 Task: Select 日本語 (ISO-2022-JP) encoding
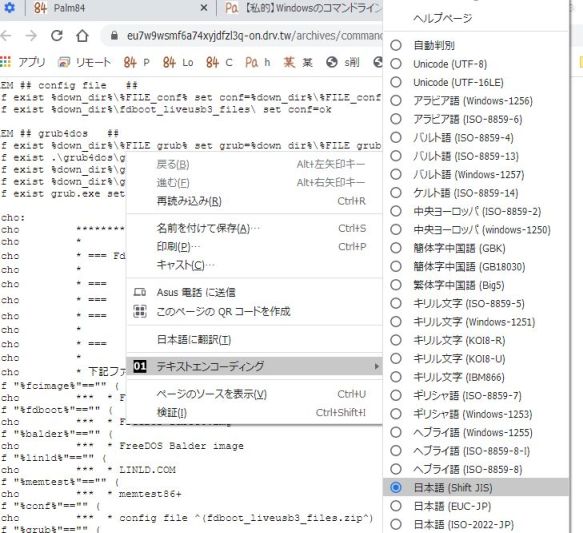[476, 524]
